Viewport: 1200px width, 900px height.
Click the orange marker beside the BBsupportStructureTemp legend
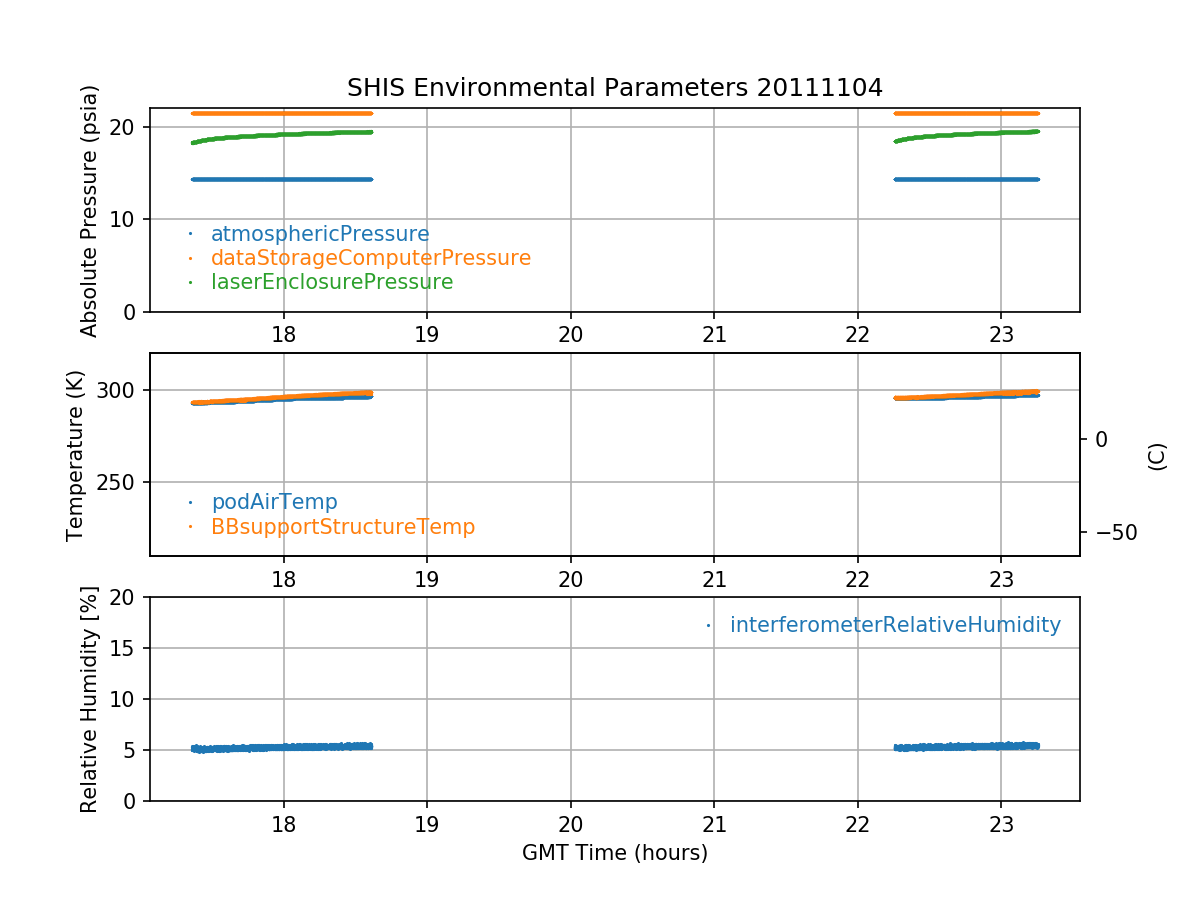190,526
